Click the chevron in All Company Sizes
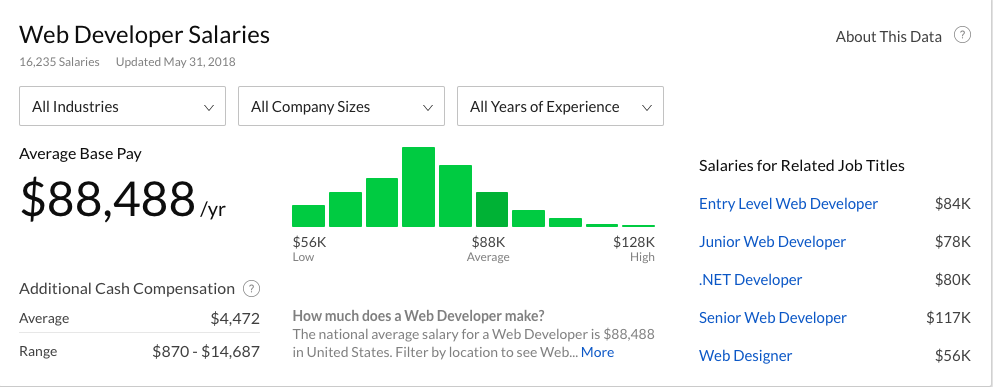993x387 pixels. (427, 108)
